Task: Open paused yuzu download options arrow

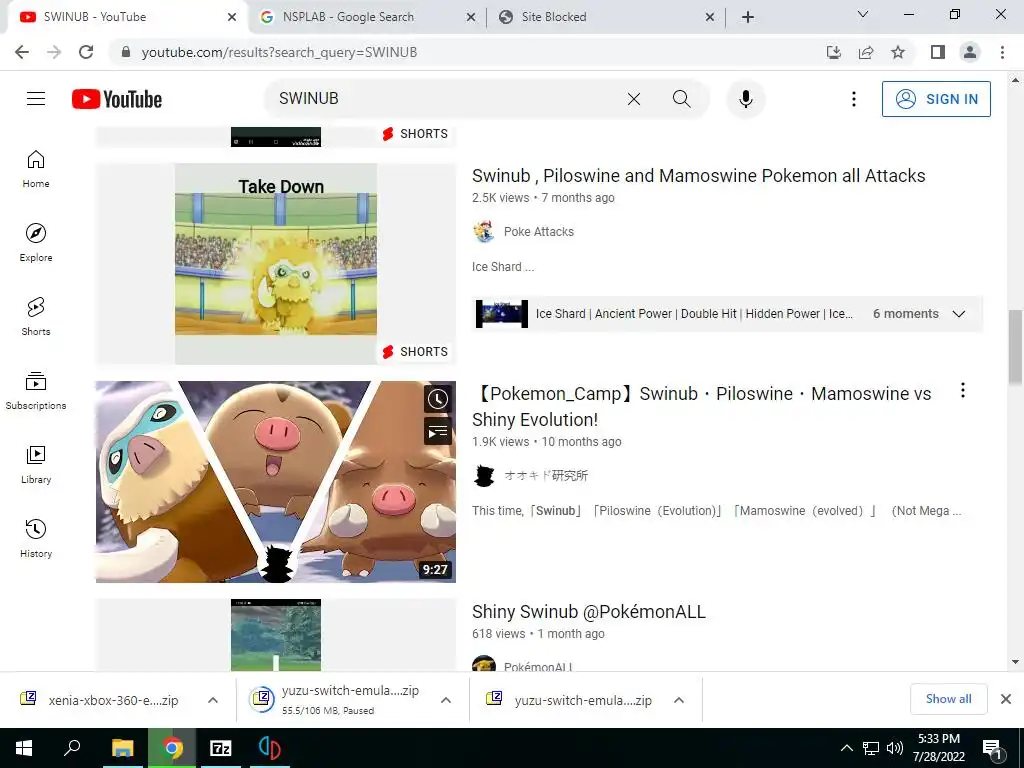Action: pyautogui.click(x=446, y=700)
